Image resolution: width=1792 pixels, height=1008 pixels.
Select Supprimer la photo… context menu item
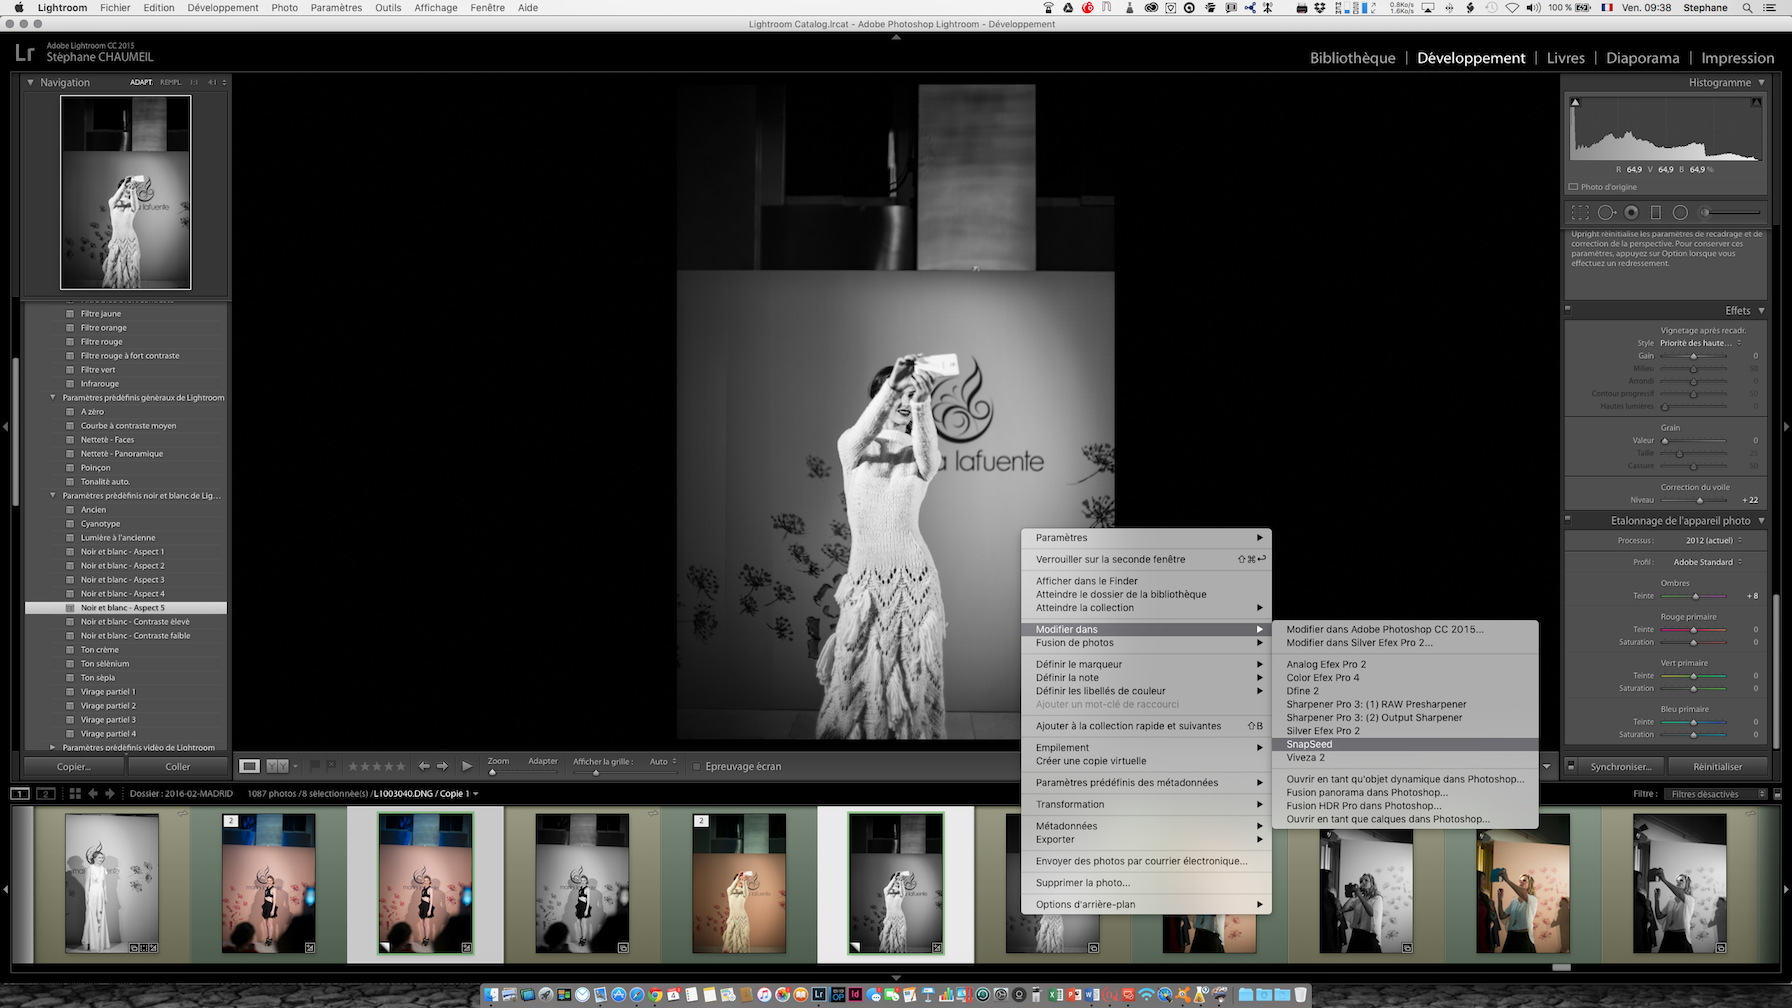[x=1146, y=882]
